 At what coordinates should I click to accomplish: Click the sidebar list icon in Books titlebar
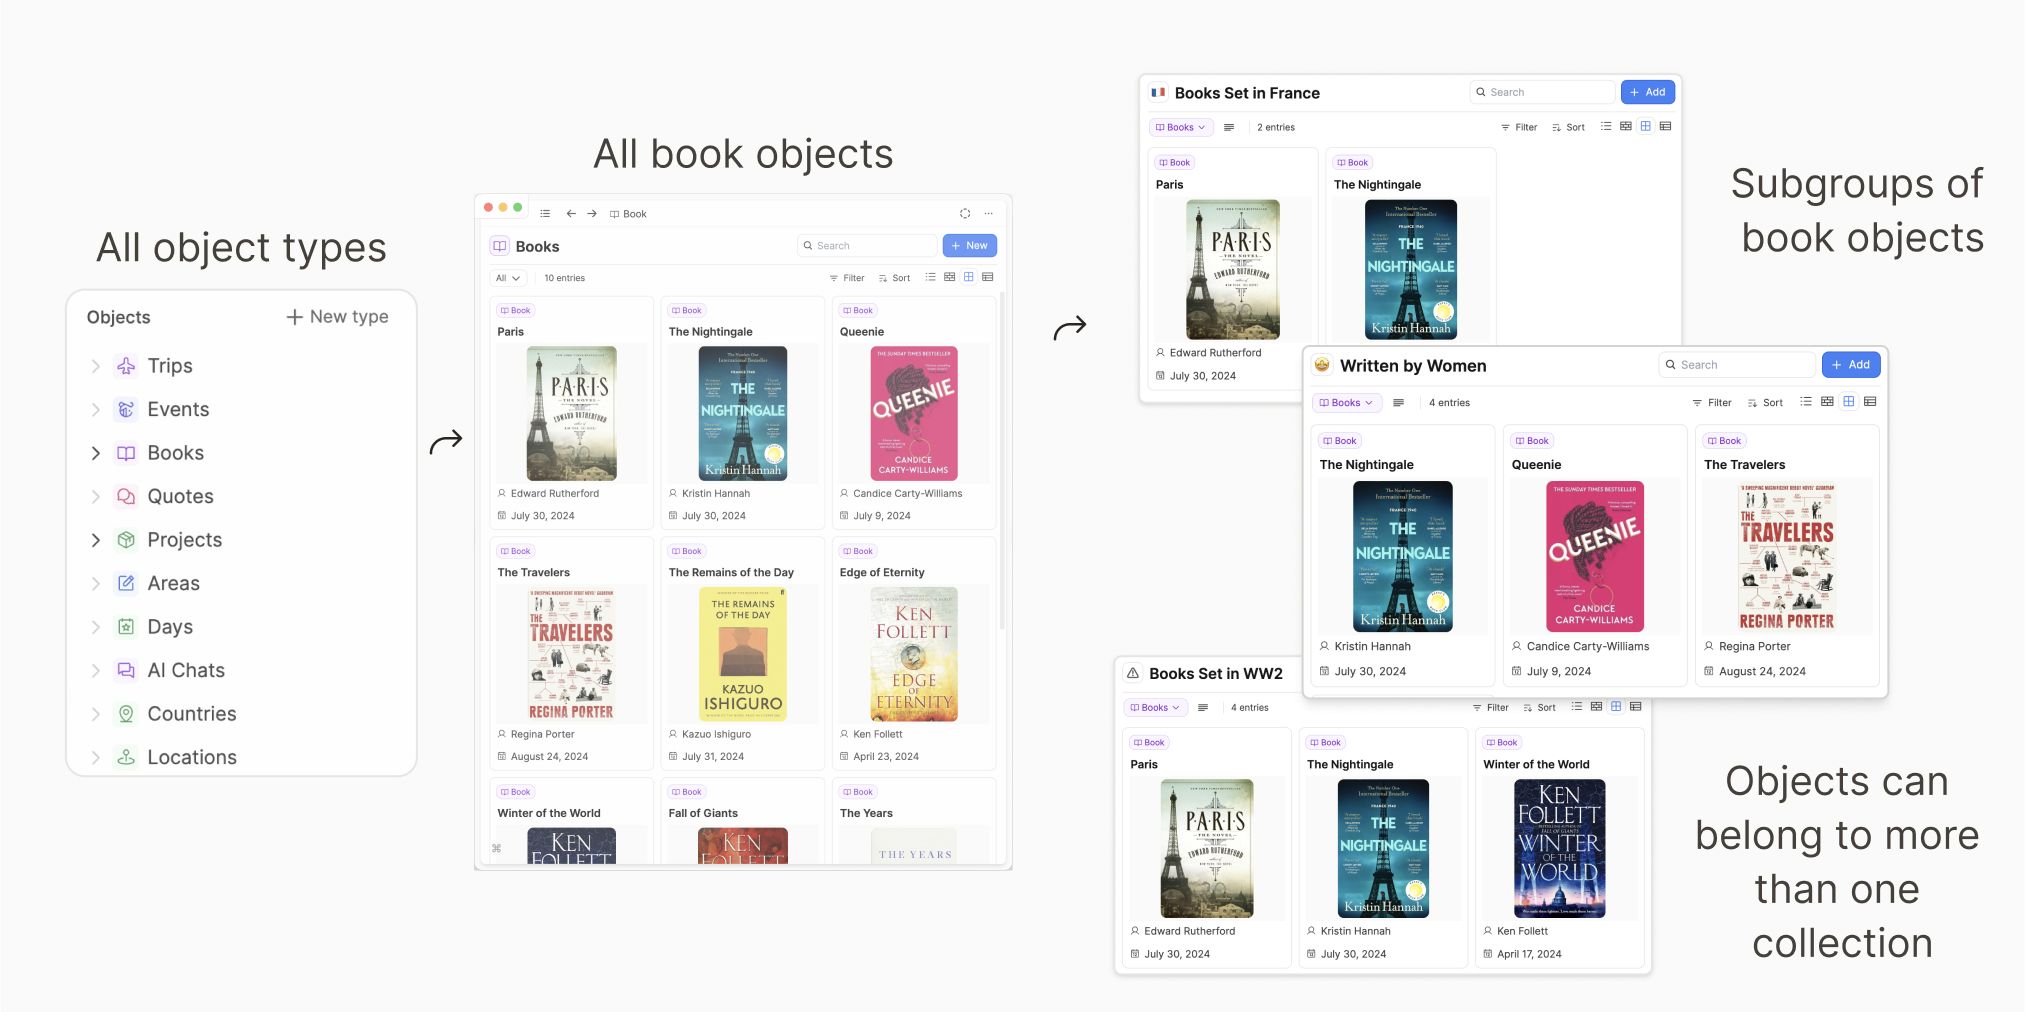pyautogui.click(x=545, y=214)
